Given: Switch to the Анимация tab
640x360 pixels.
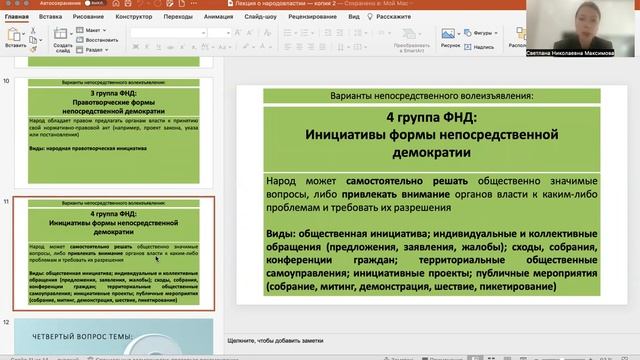Looking at the screenshot, I should coord(218,17).
